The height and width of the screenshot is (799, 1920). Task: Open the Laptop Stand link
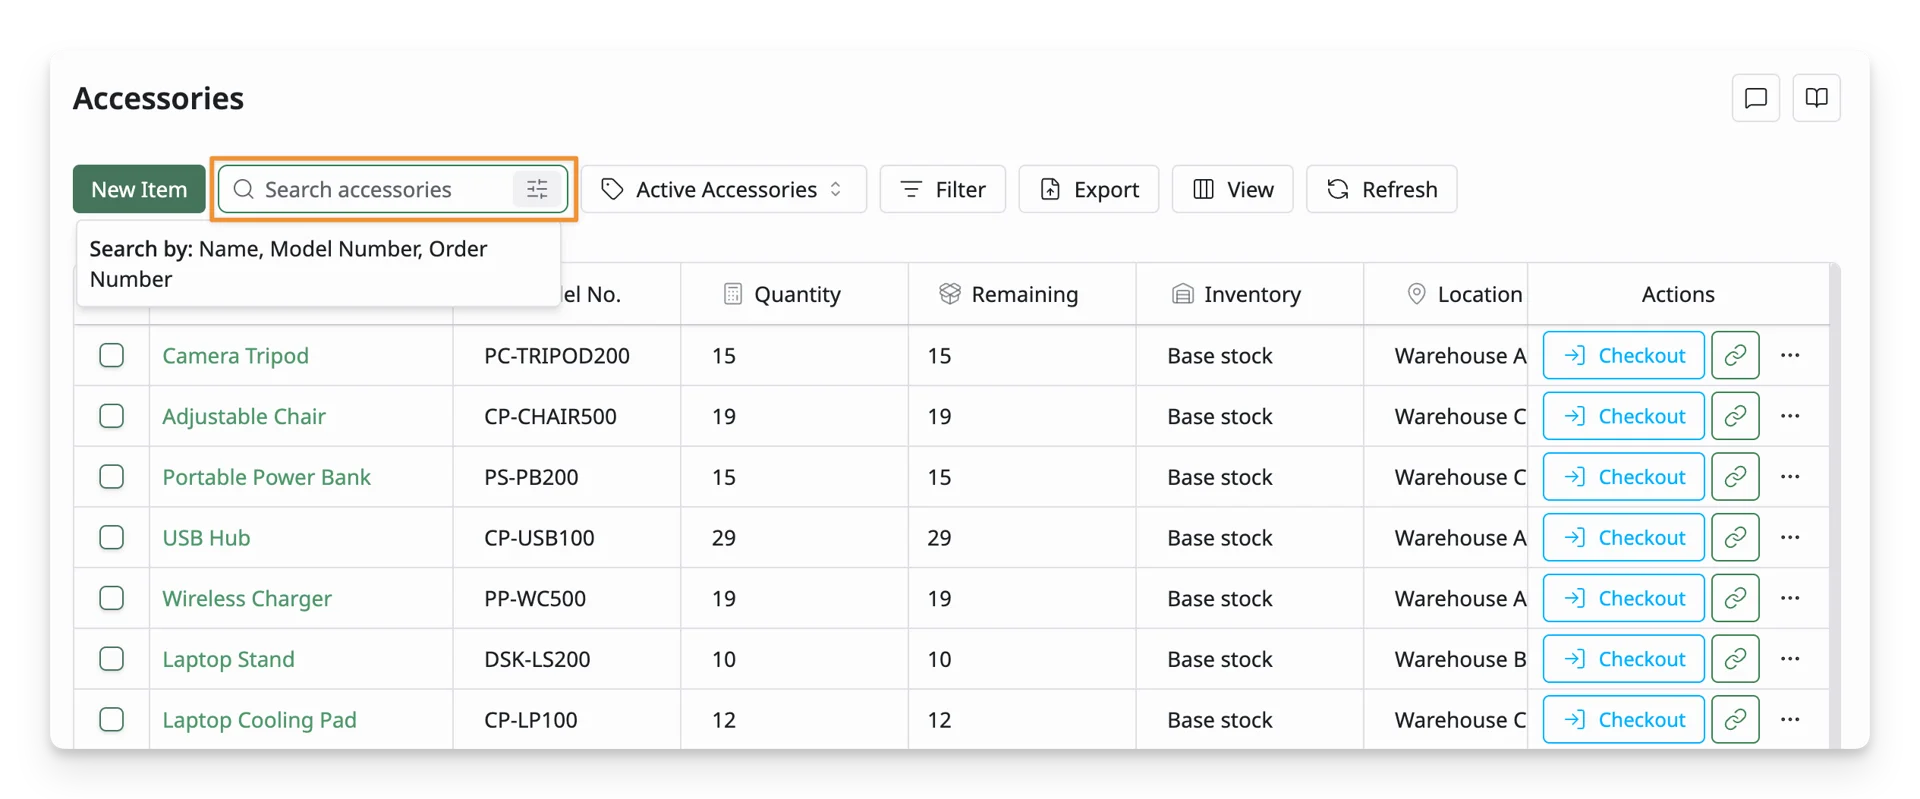click(x=228, y=660)
